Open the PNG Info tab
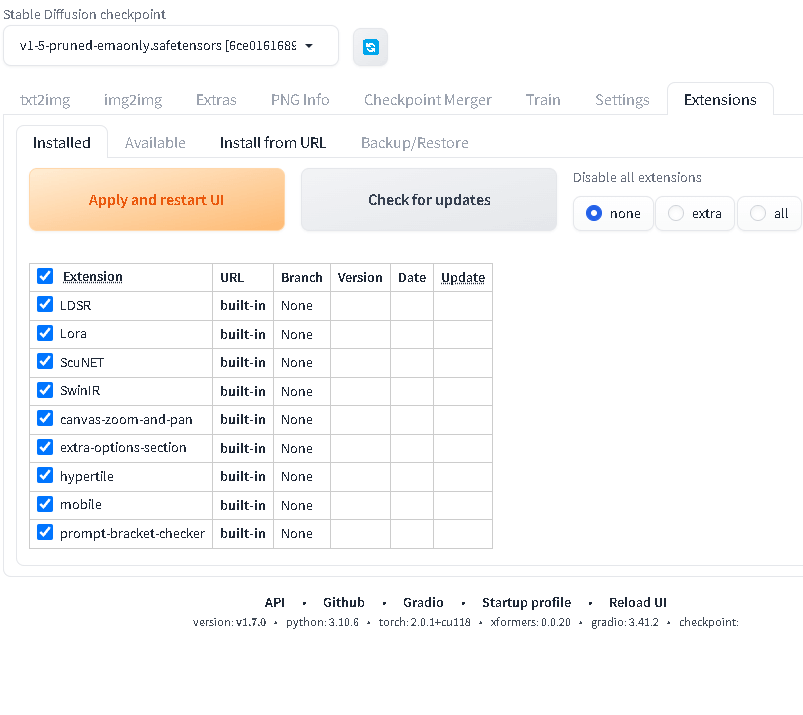Image resolution: width=803 pixels, height=715 pixels. coord(300,100)
